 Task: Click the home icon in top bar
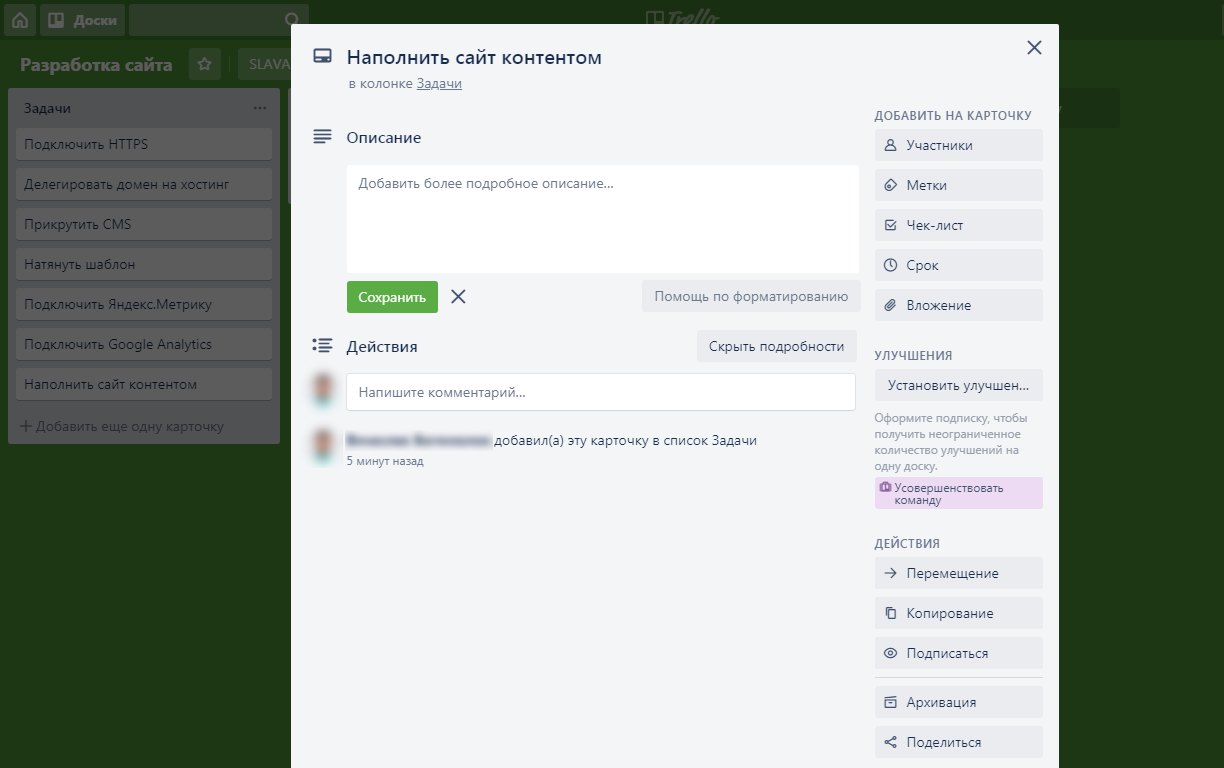tap(20, 20)
